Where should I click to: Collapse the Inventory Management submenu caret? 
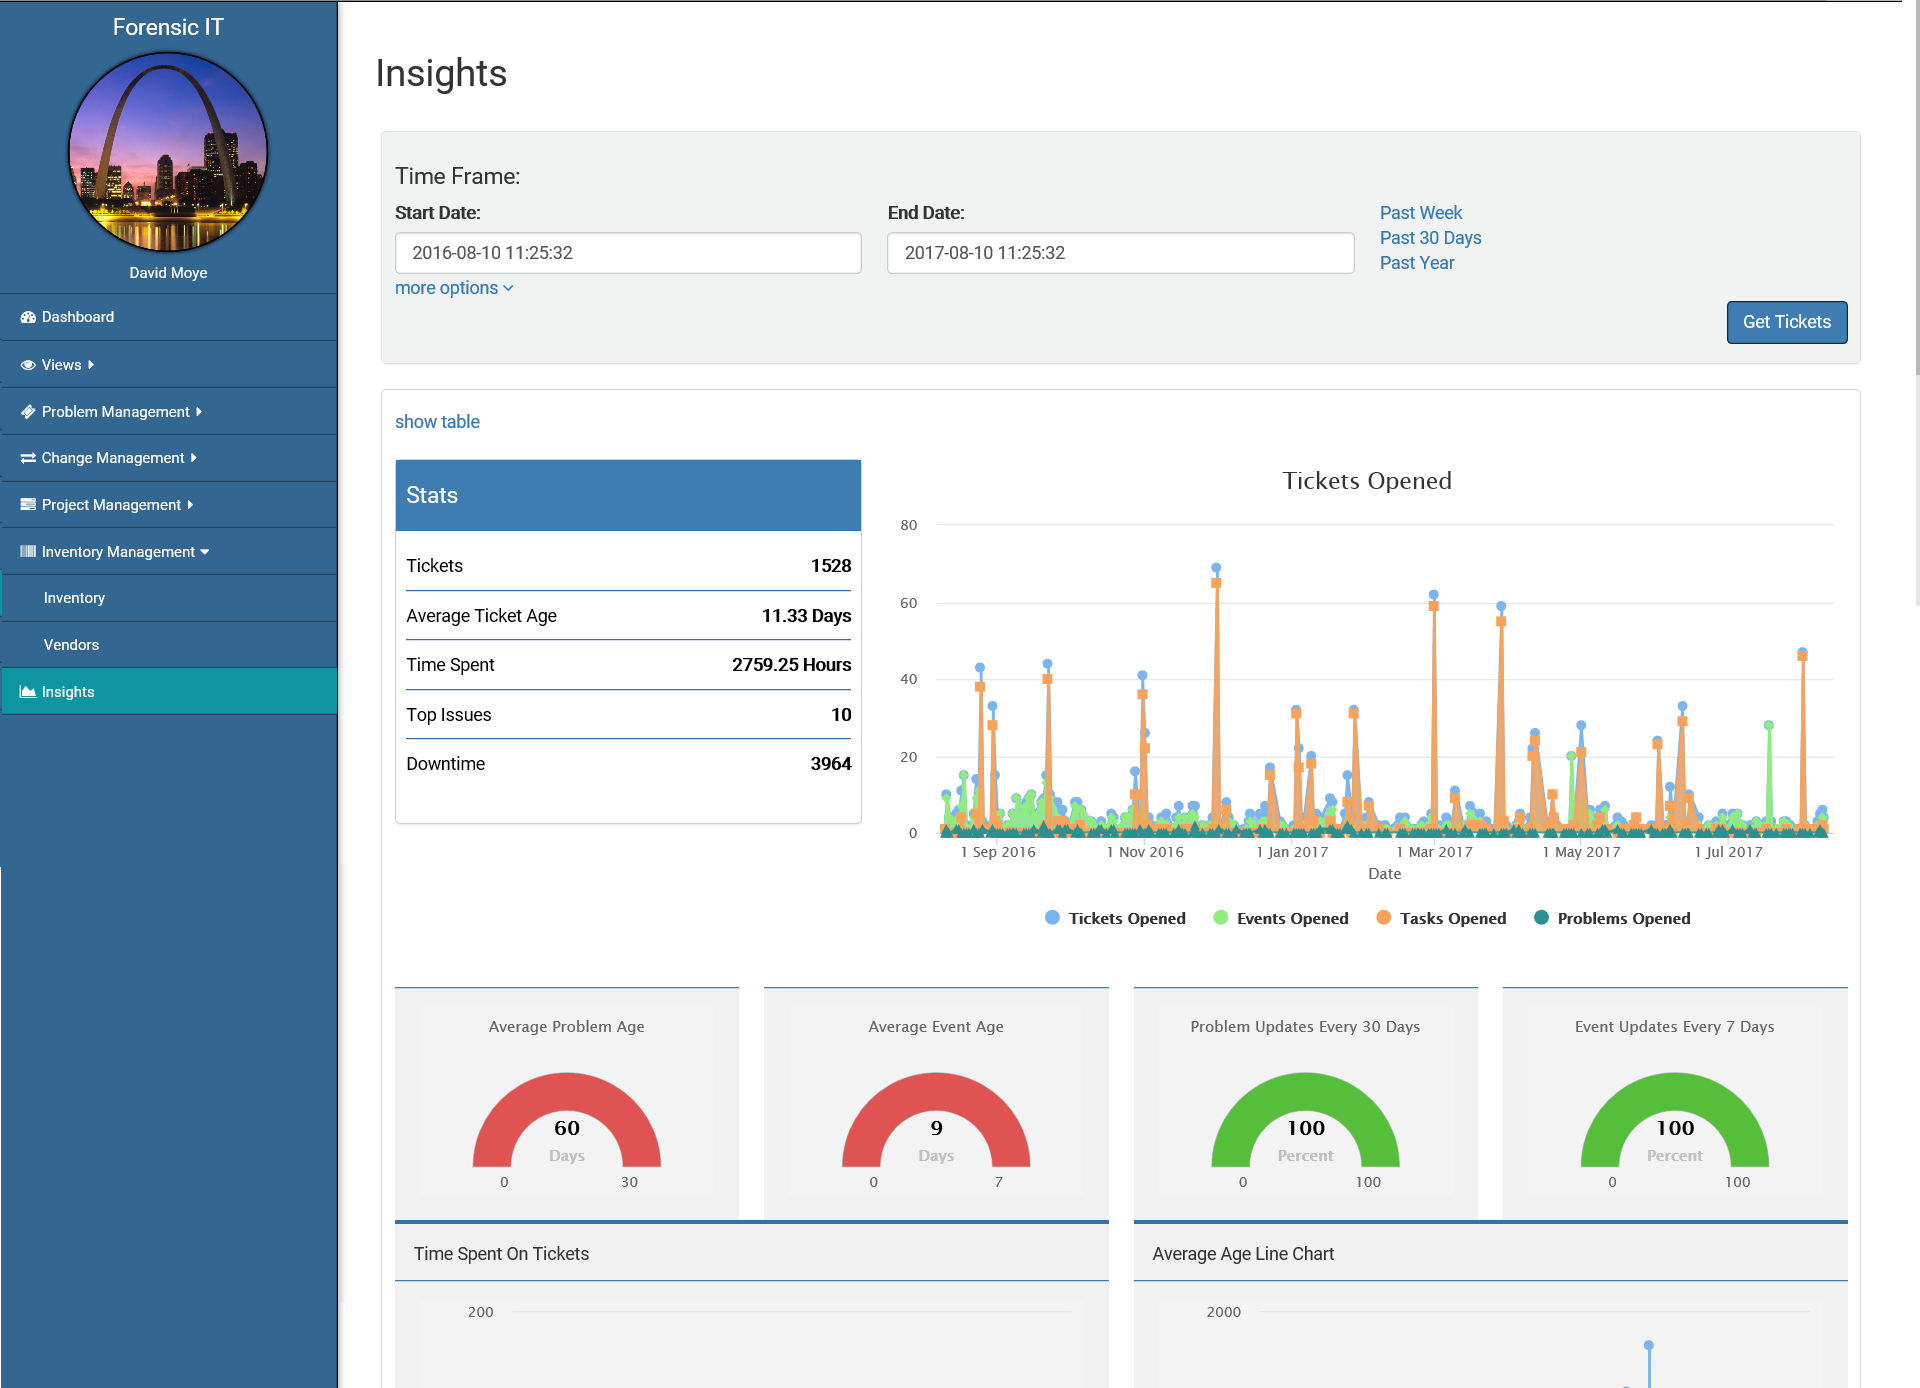(205, 552)
